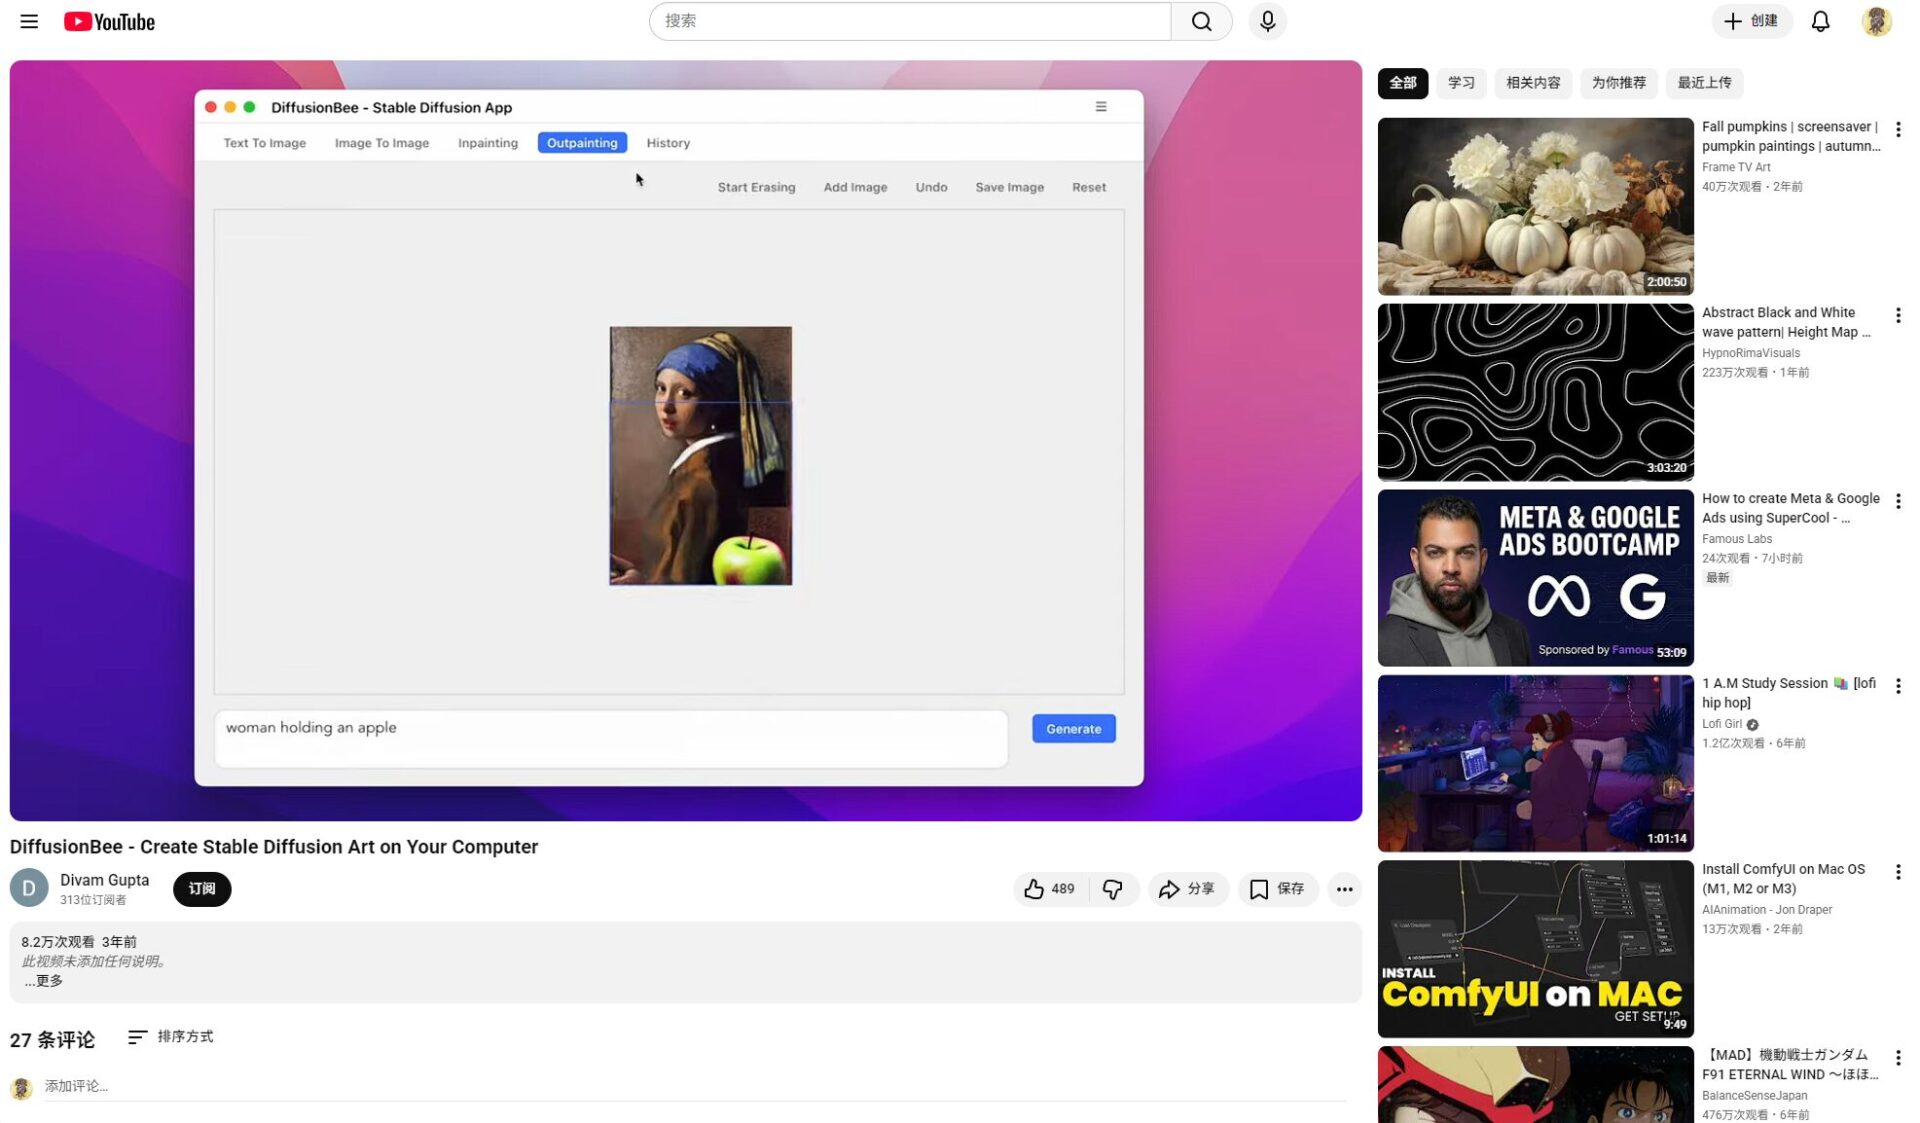Open the three-dot more actions button
Viewport: 1920px width, 1123px height.
[1344, 888]
